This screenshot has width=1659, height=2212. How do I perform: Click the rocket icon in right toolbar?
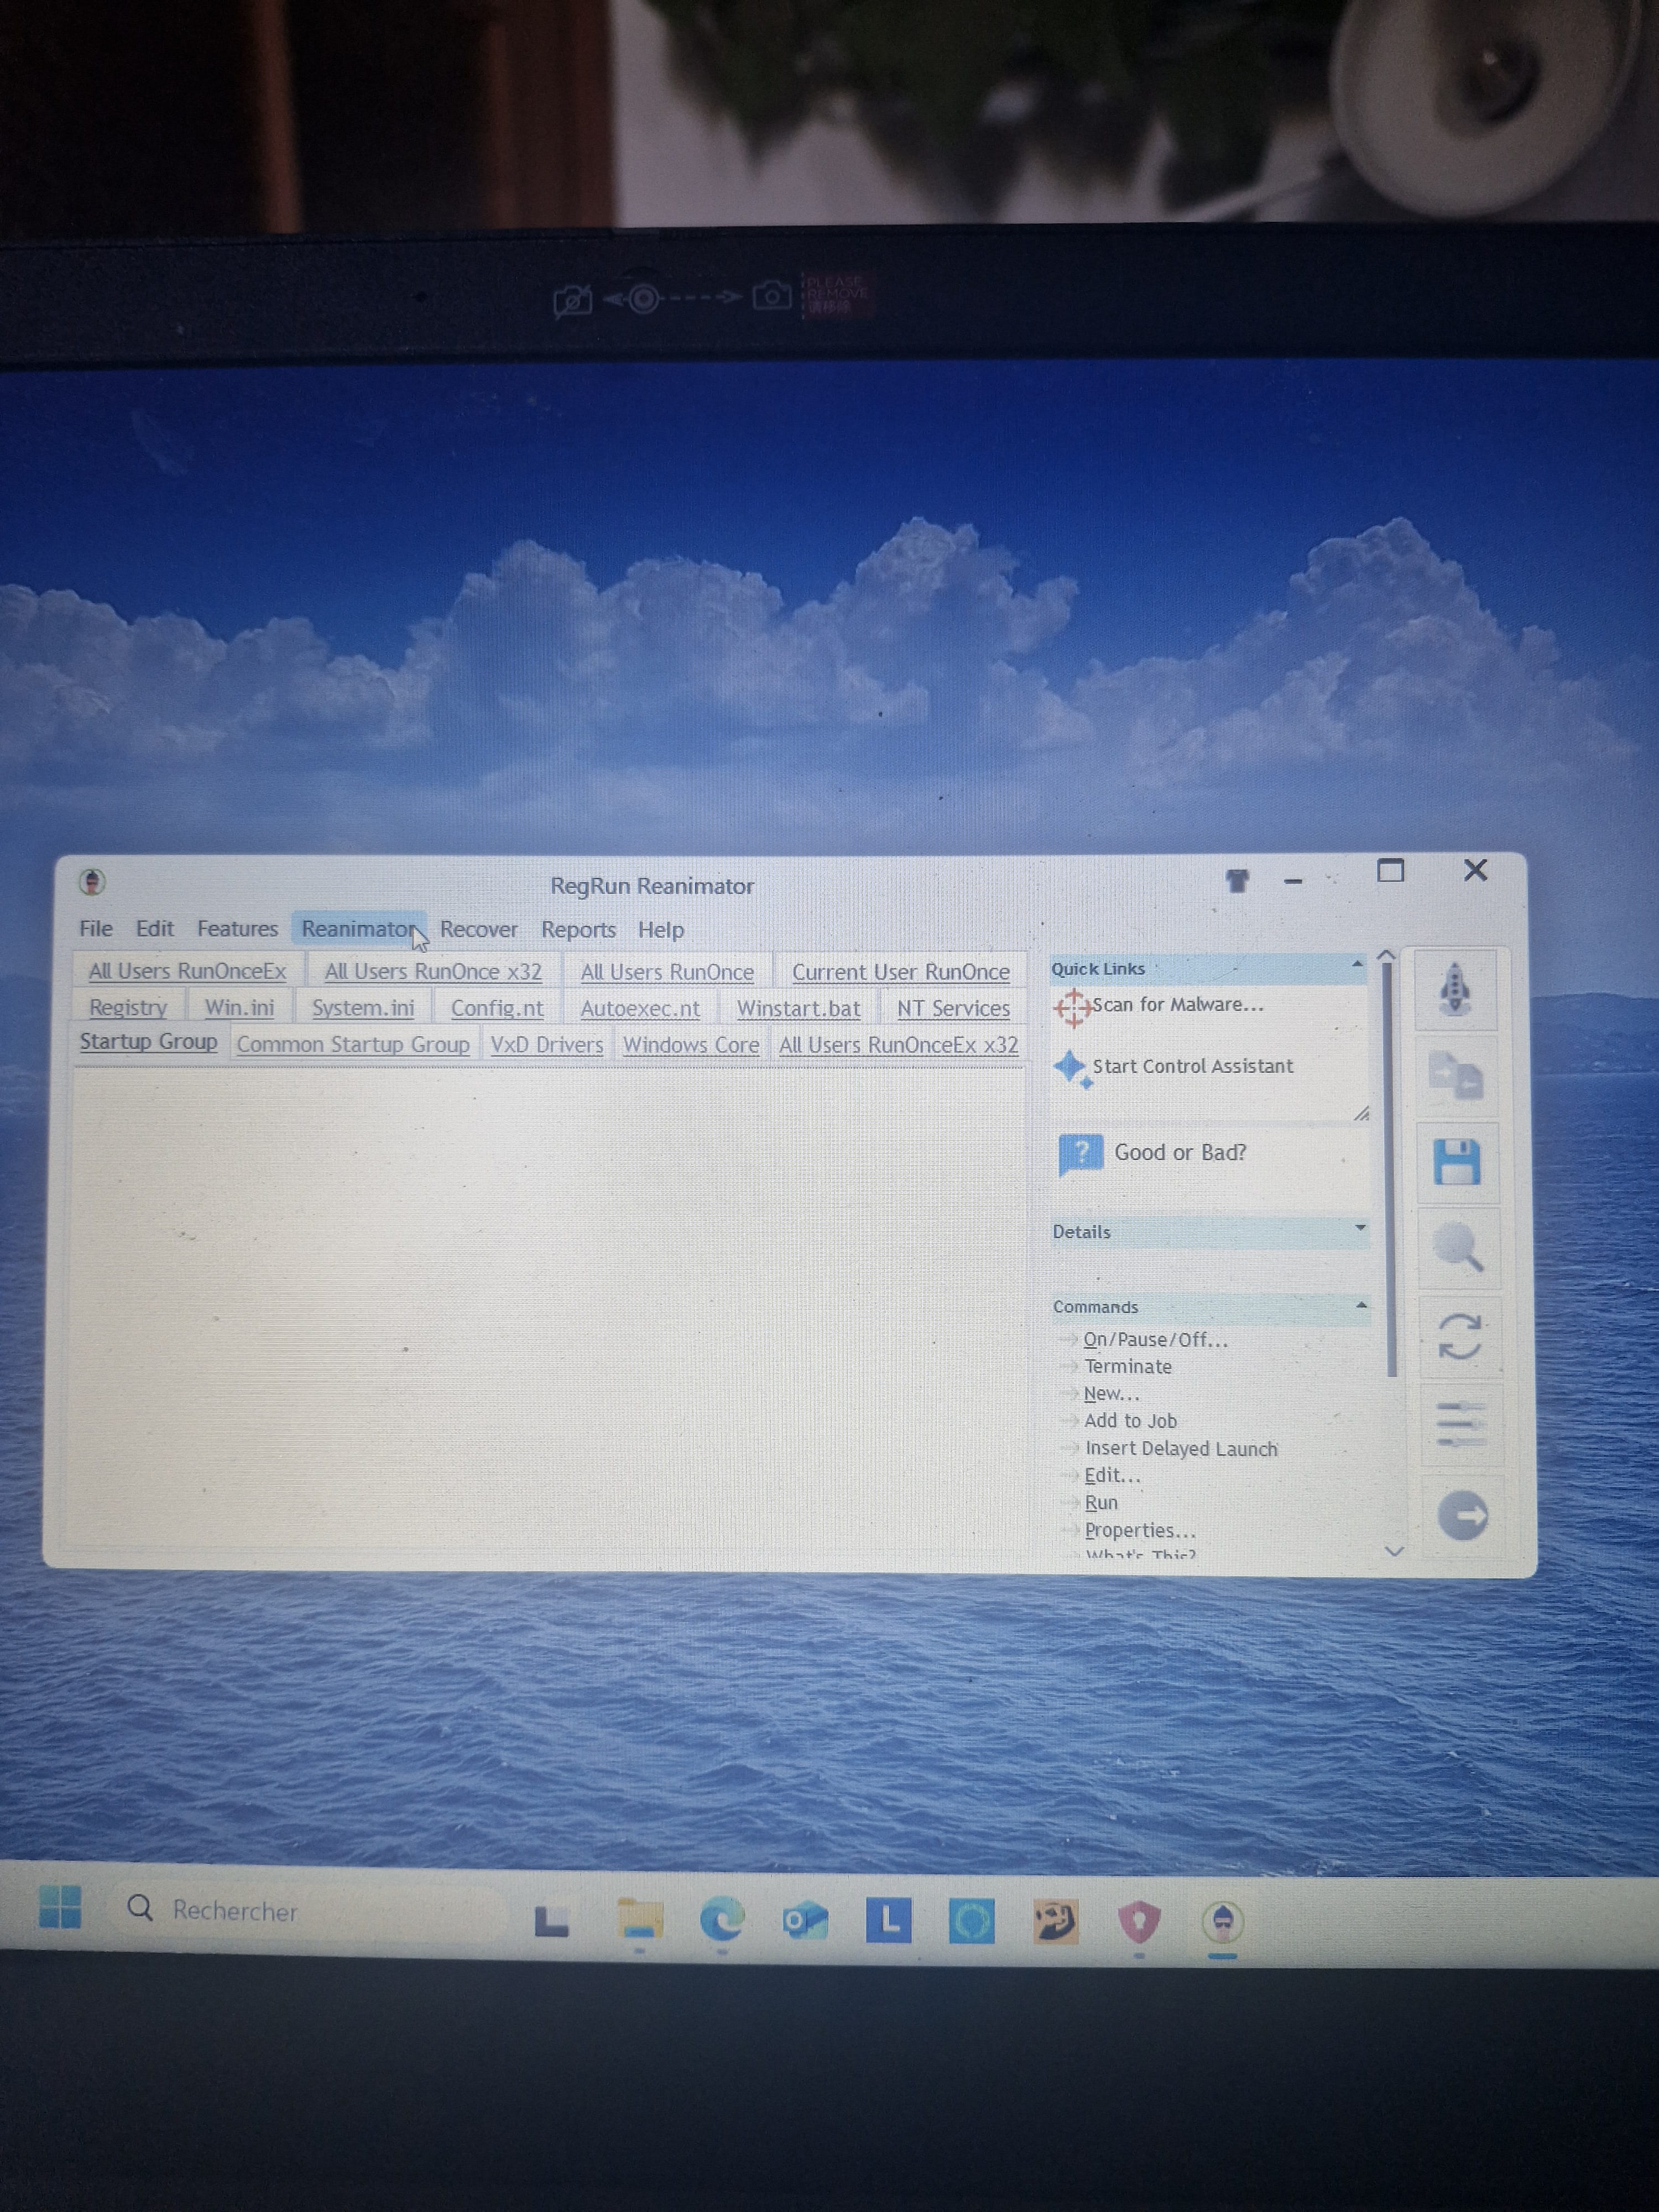(x=1455, y=989)
